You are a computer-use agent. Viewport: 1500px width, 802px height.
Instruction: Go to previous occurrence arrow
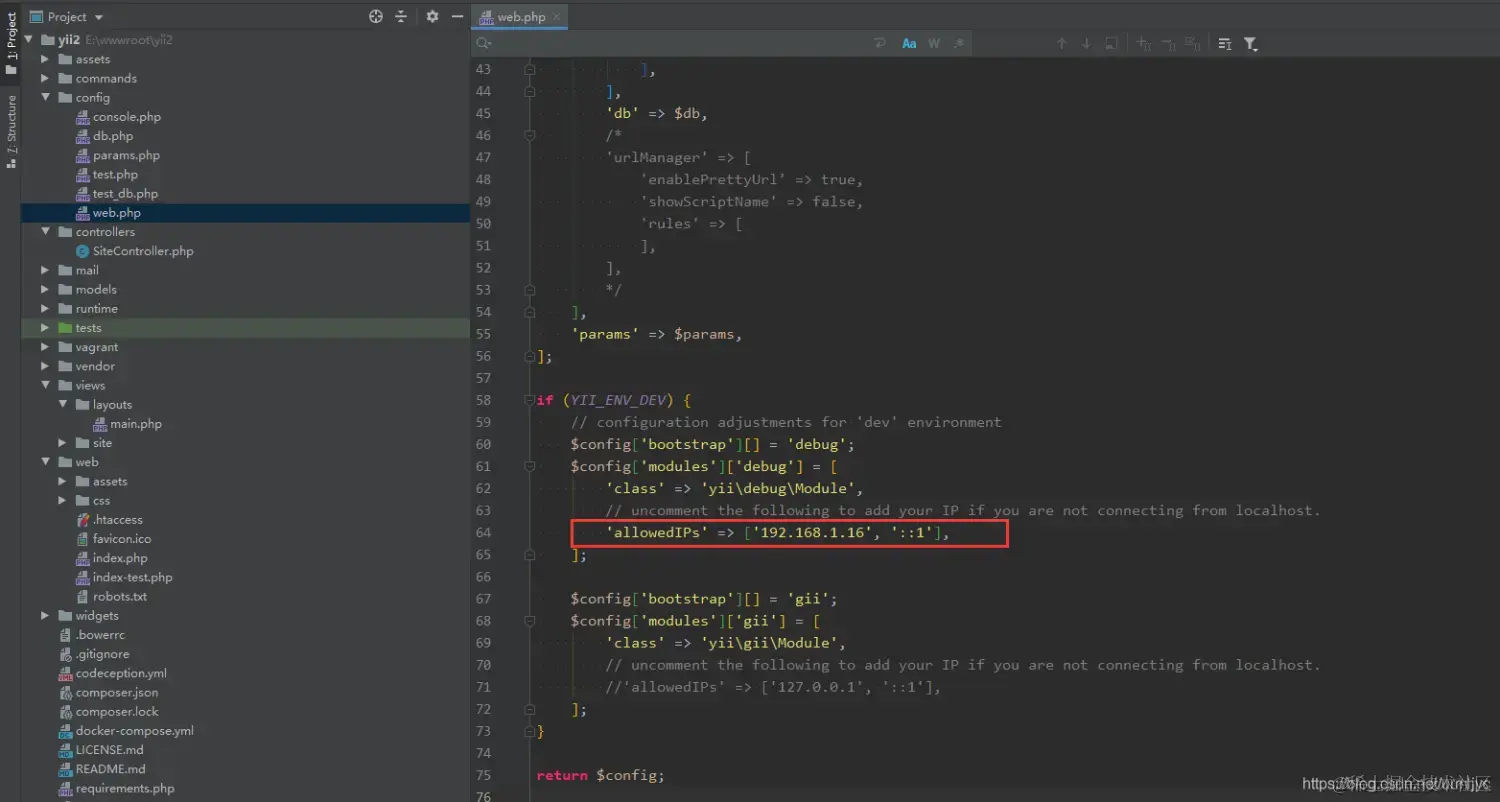1062,43
